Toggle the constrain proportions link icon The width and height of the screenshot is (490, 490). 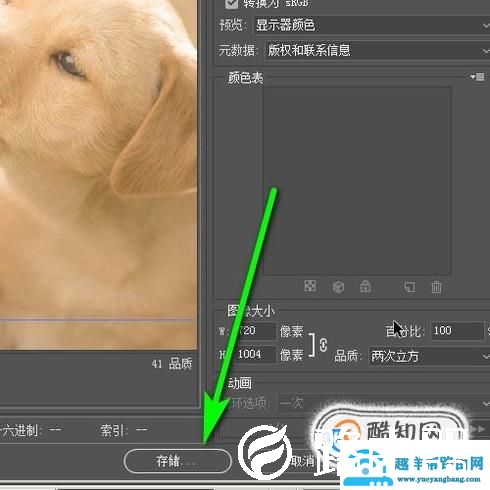point(323,345)
